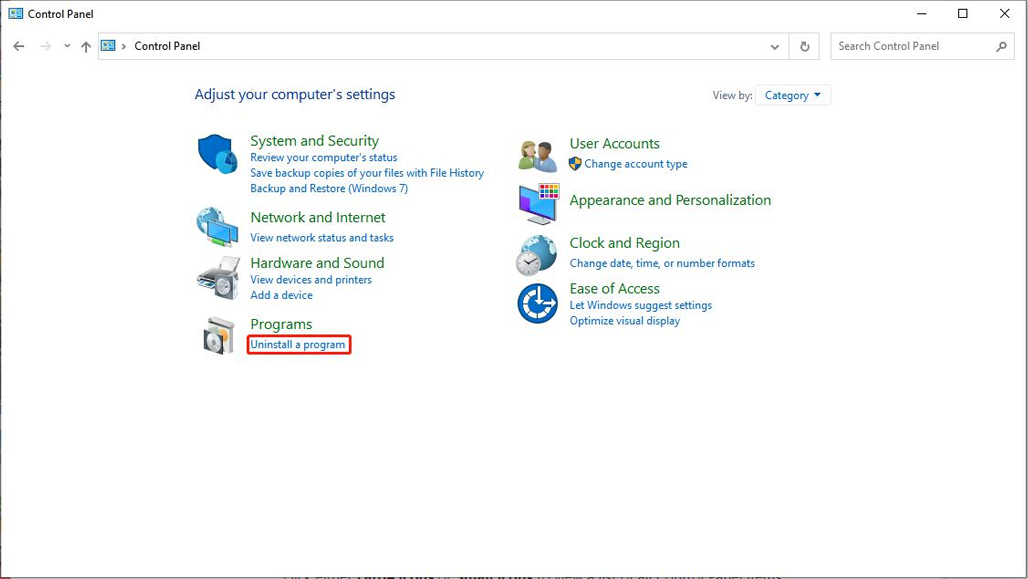
Task: Expand the address bar history dropdown
Action: click(x=774, y=46)
